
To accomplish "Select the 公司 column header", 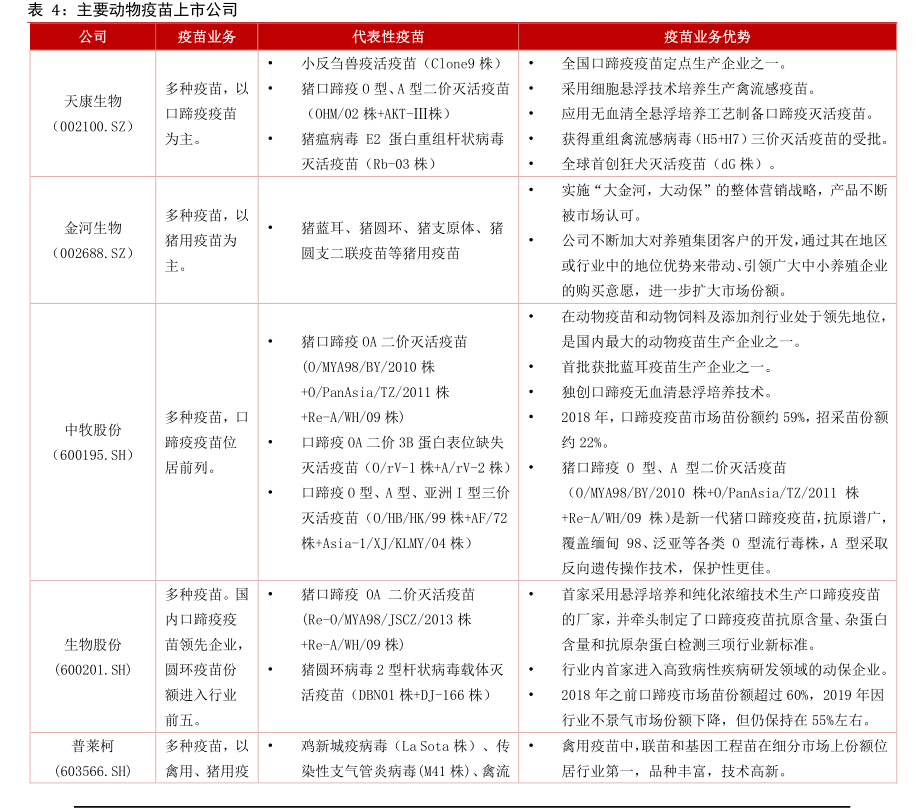I will point(92,37).
